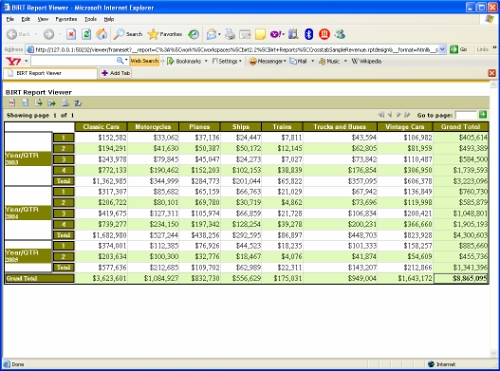The image size is (500, 371).
Task: Expand the Messenger dropdown in Yahoo toolbar
Action: tap(285, 61)
